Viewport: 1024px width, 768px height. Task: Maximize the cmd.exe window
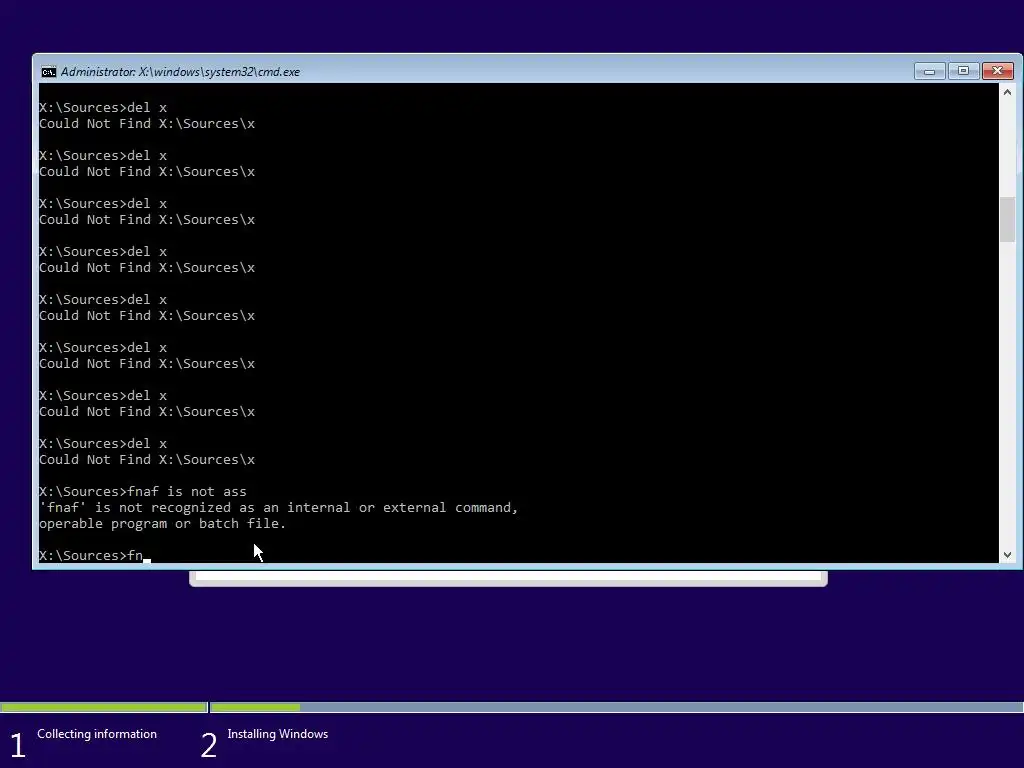(x=963, y=71)
